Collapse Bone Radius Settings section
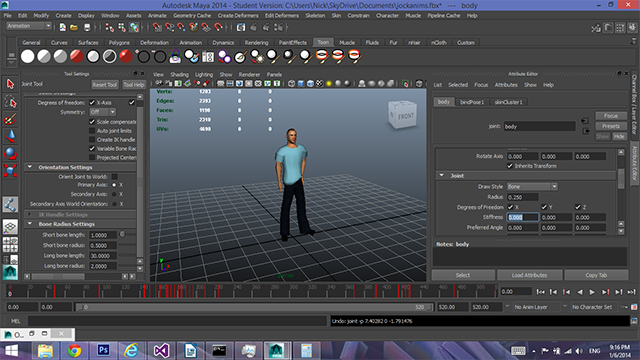The height and width of the screenshot is (360, 640). (30, 224)
